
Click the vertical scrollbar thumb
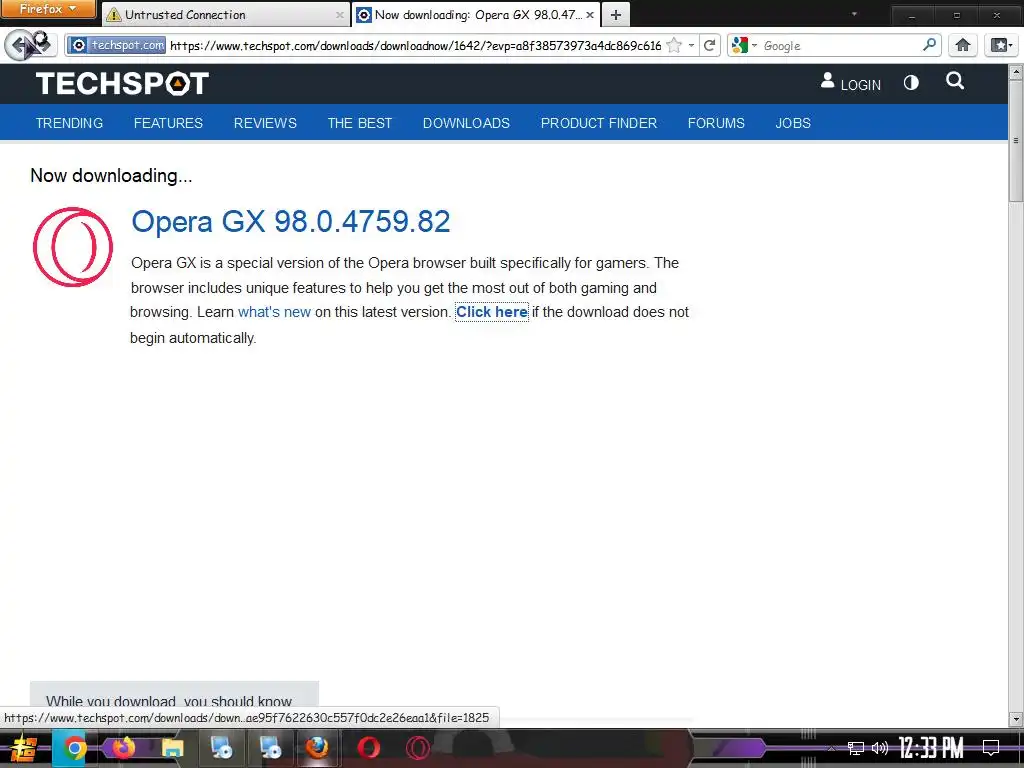1016,142
